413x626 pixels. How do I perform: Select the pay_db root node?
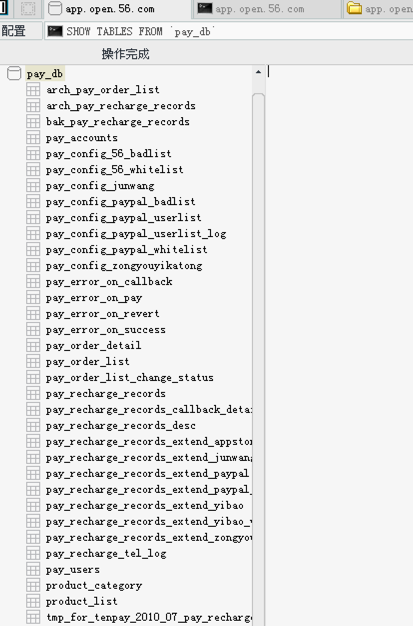[x=44, y=74]
